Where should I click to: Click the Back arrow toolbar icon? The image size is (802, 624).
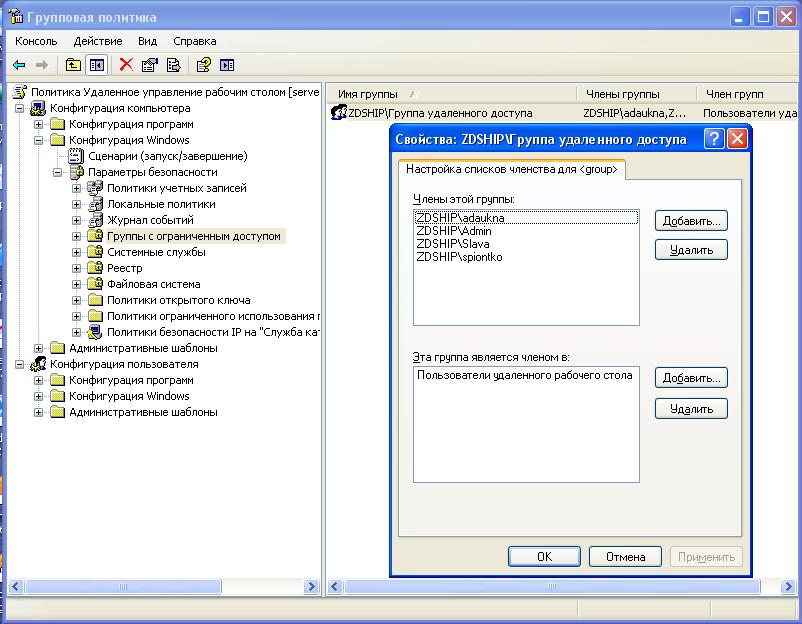click(19, 65)
